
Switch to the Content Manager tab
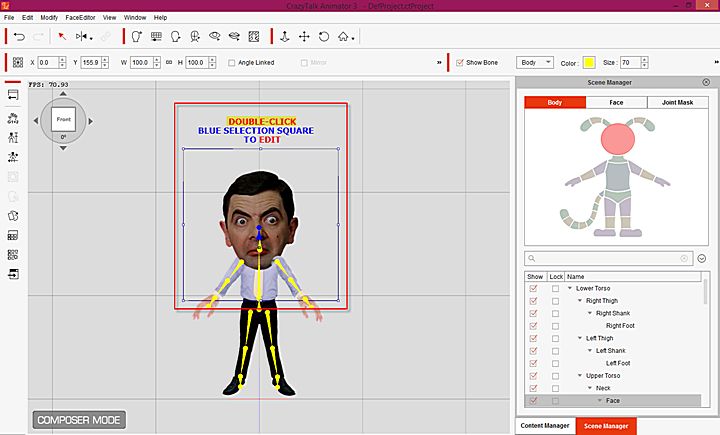point(545,426)
